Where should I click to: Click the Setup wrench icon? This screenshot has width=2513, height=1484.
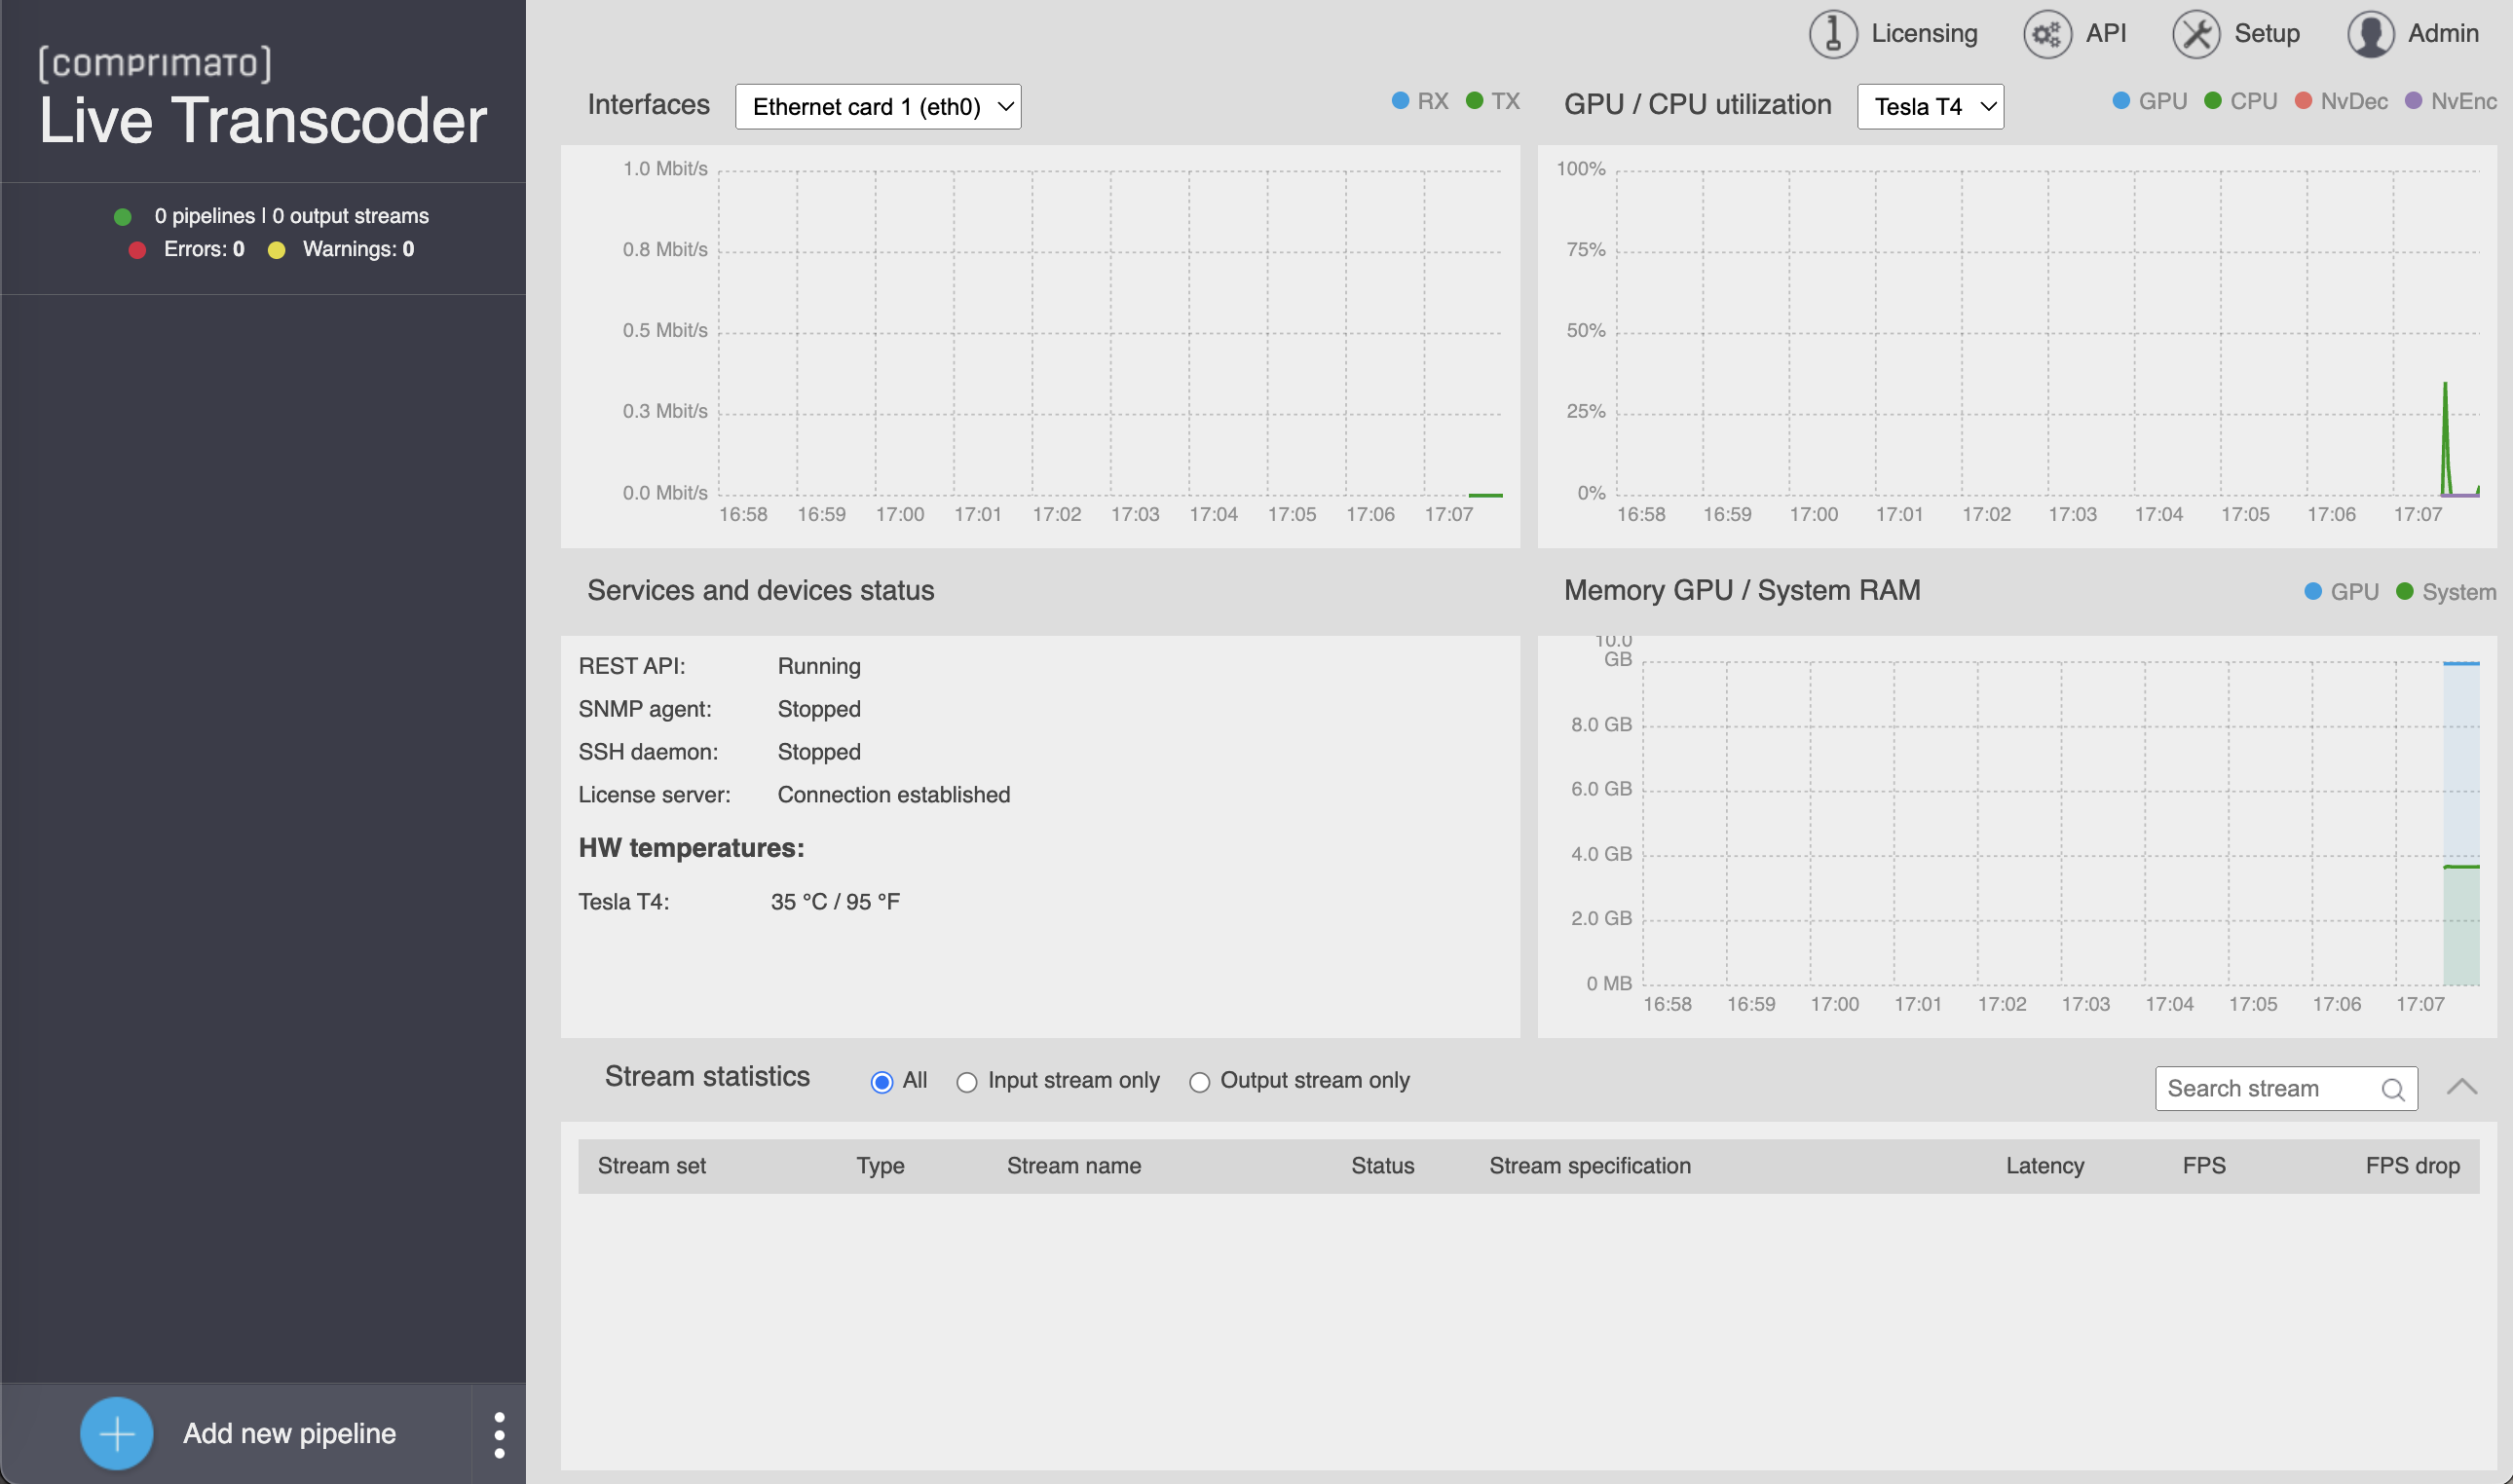(2195, 34)
